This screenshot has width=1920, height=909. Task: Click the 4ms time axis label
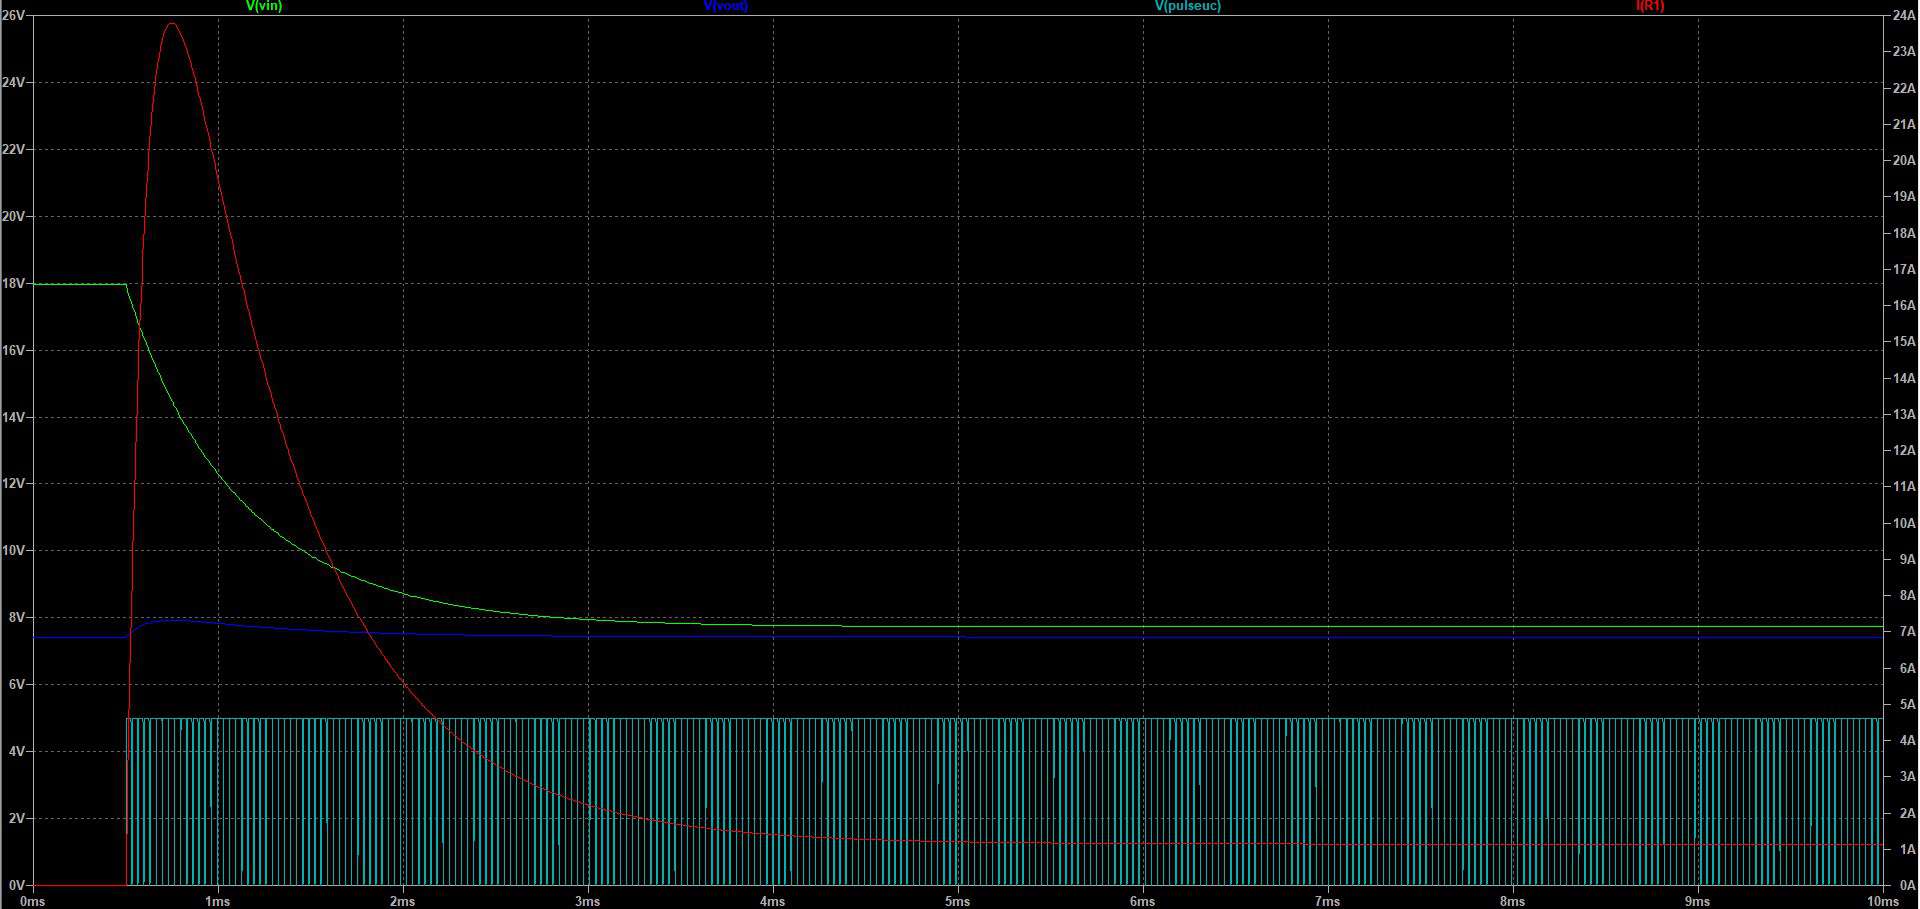coord(773,901)
